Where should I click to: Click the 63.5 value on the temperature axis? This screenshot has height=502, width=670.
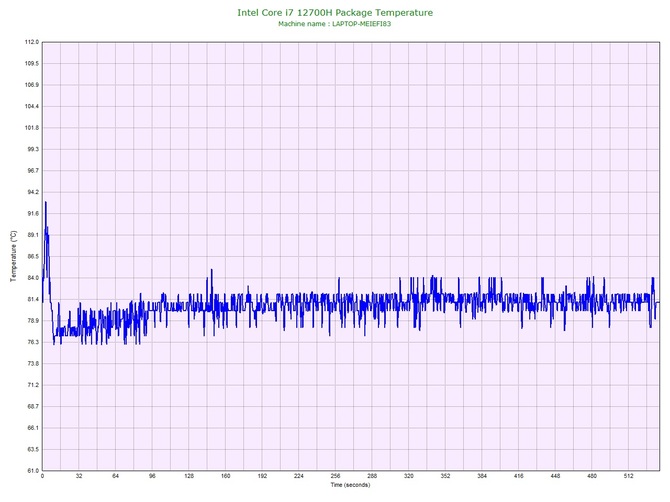click(x=32, y=449)
